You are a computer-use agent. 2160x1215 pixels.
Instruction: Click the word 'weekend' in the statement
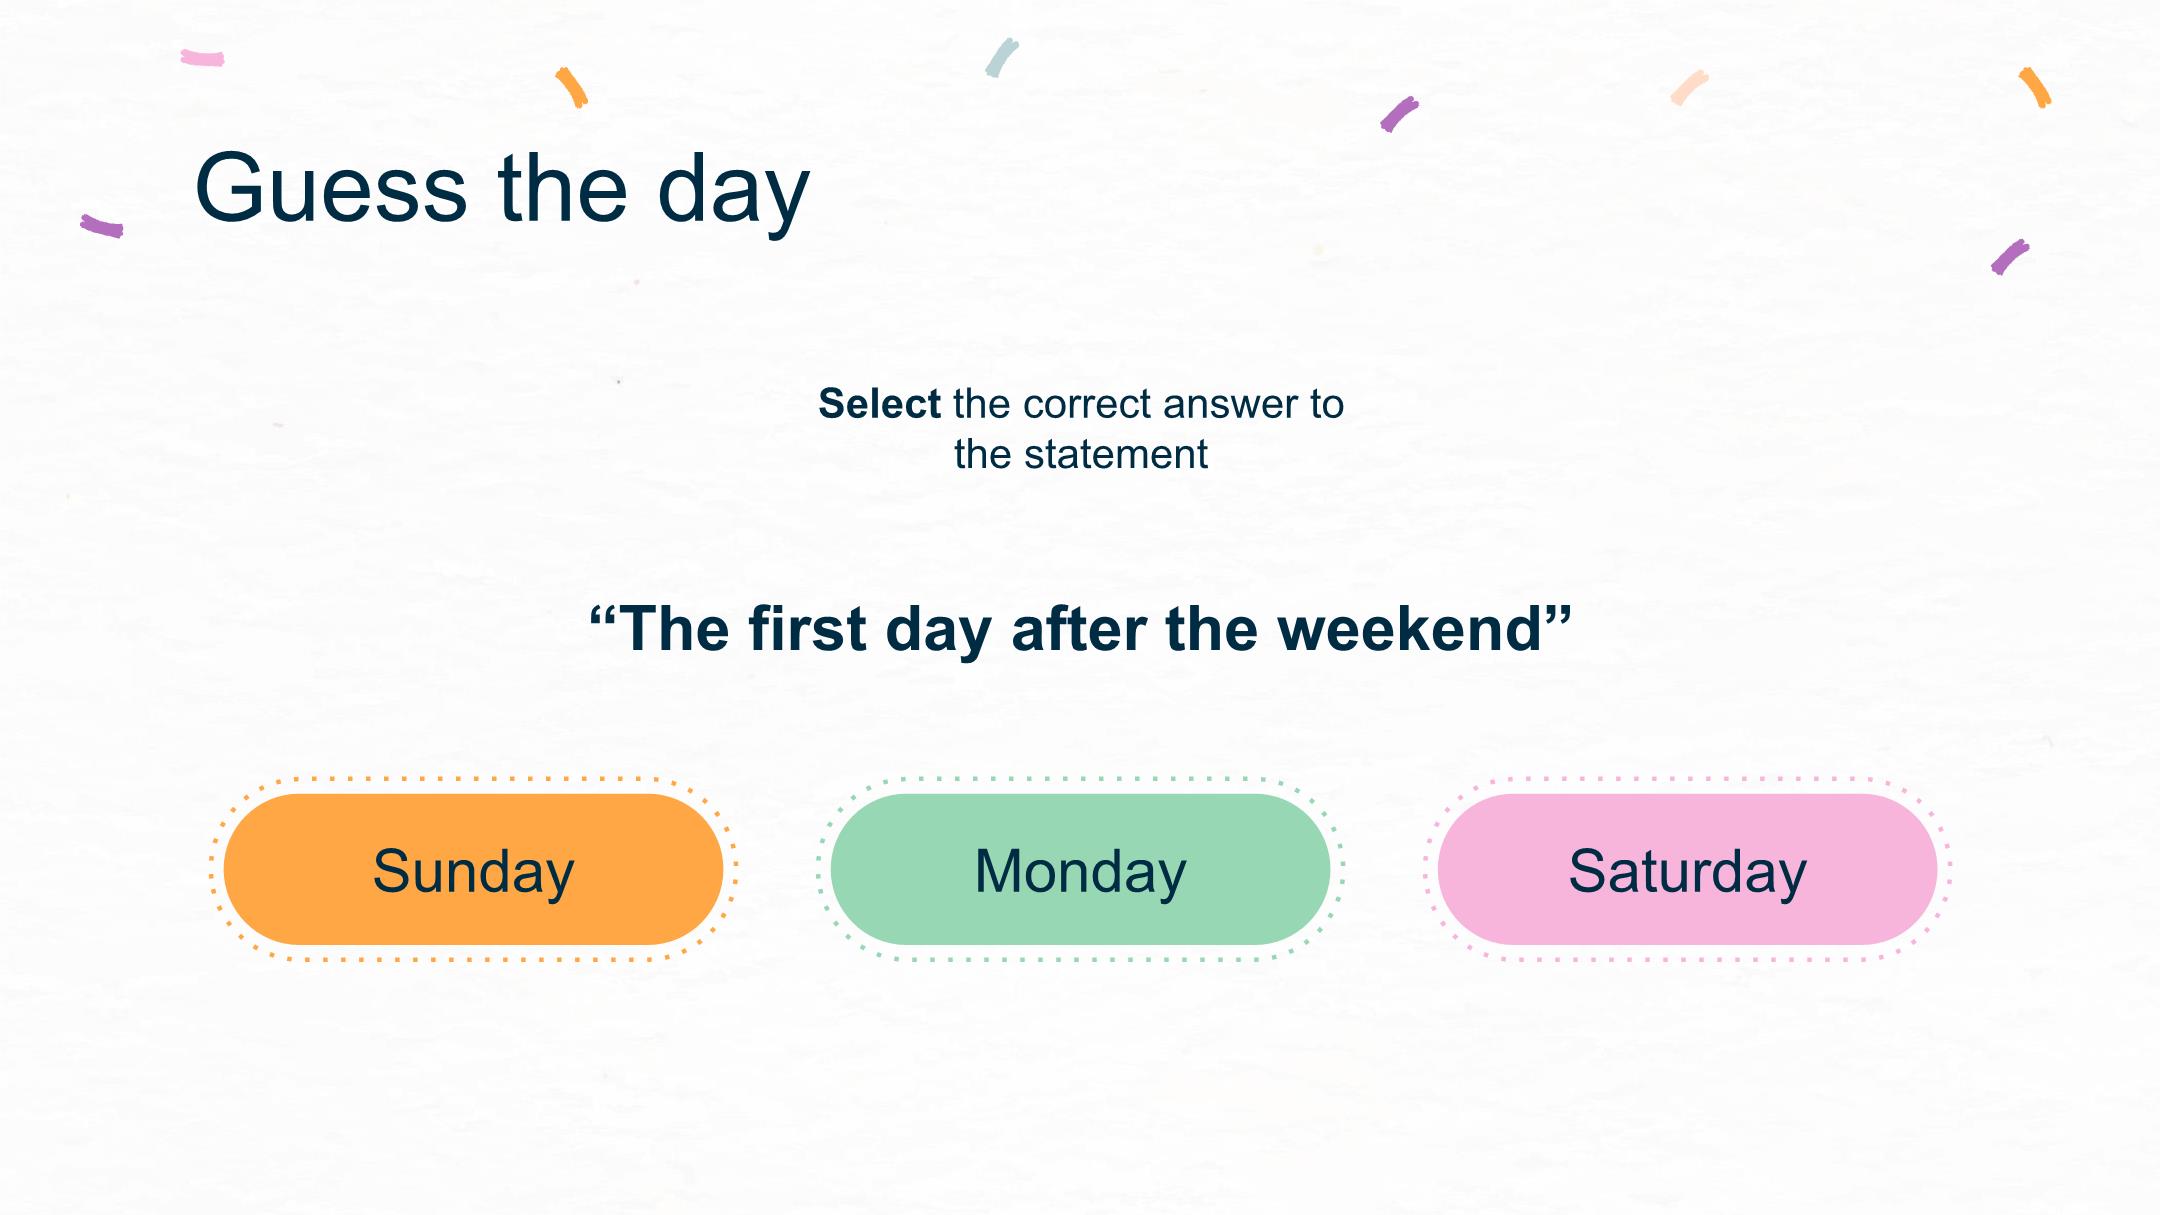pos(1410,629)
